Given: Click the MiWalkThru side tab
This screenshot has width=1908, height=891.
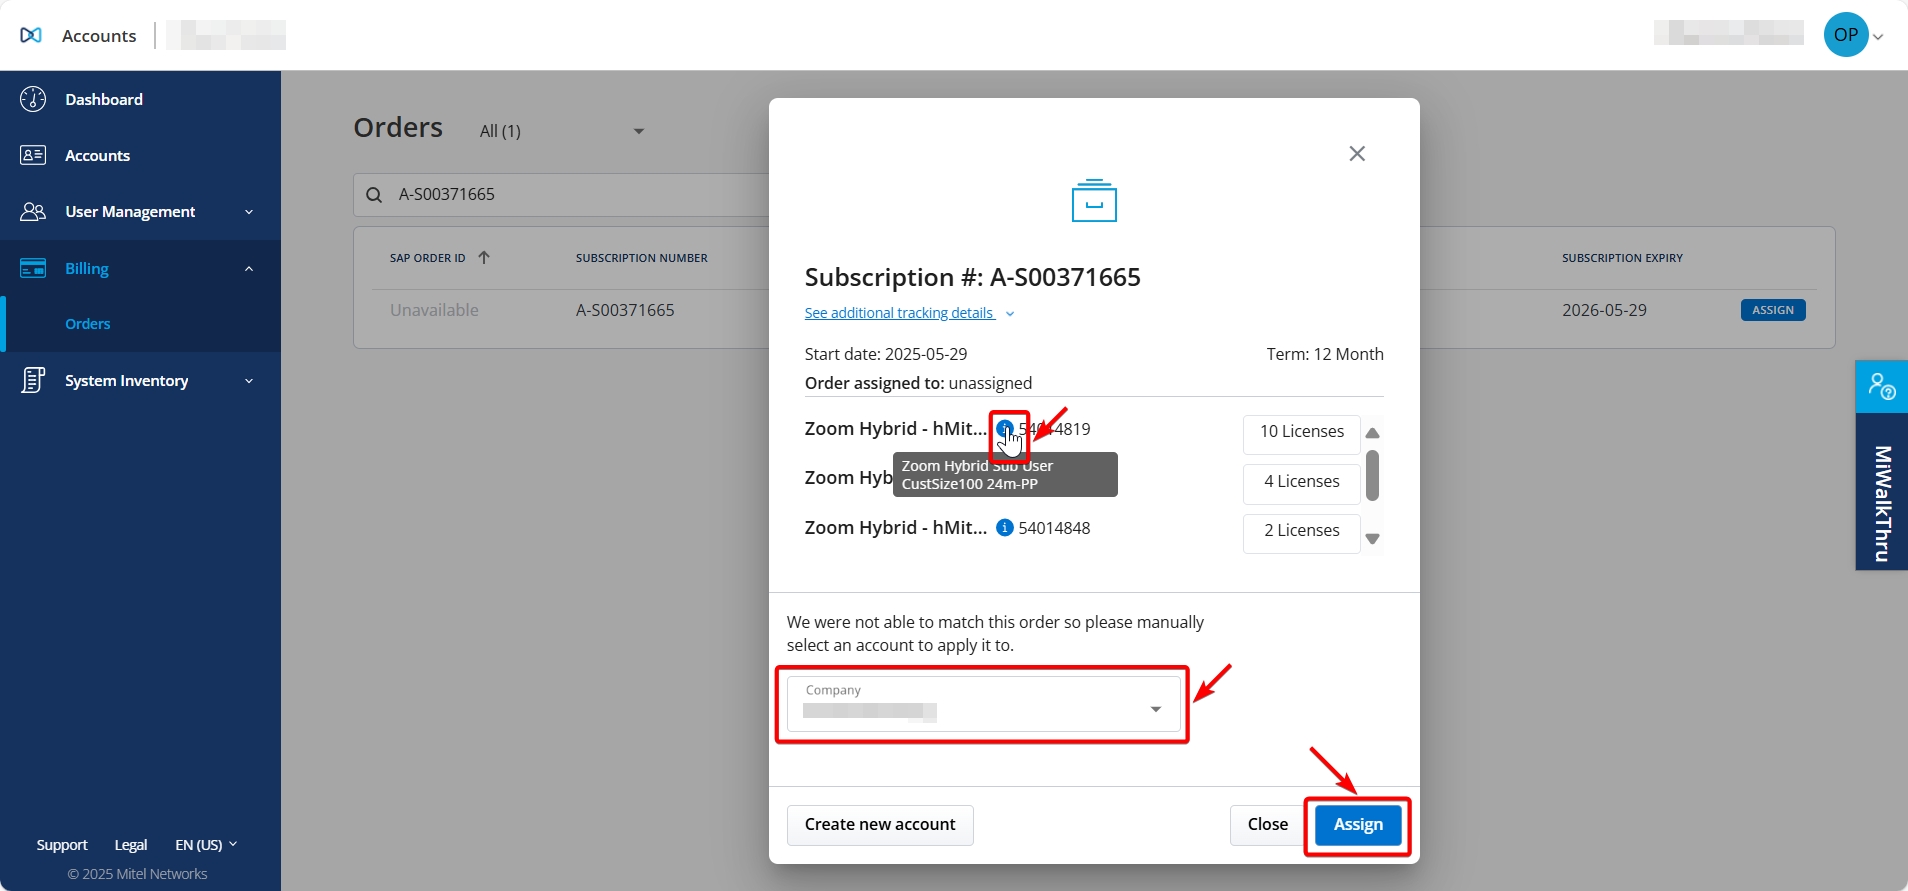Looking at the screenshot, I should point(1882,490).
